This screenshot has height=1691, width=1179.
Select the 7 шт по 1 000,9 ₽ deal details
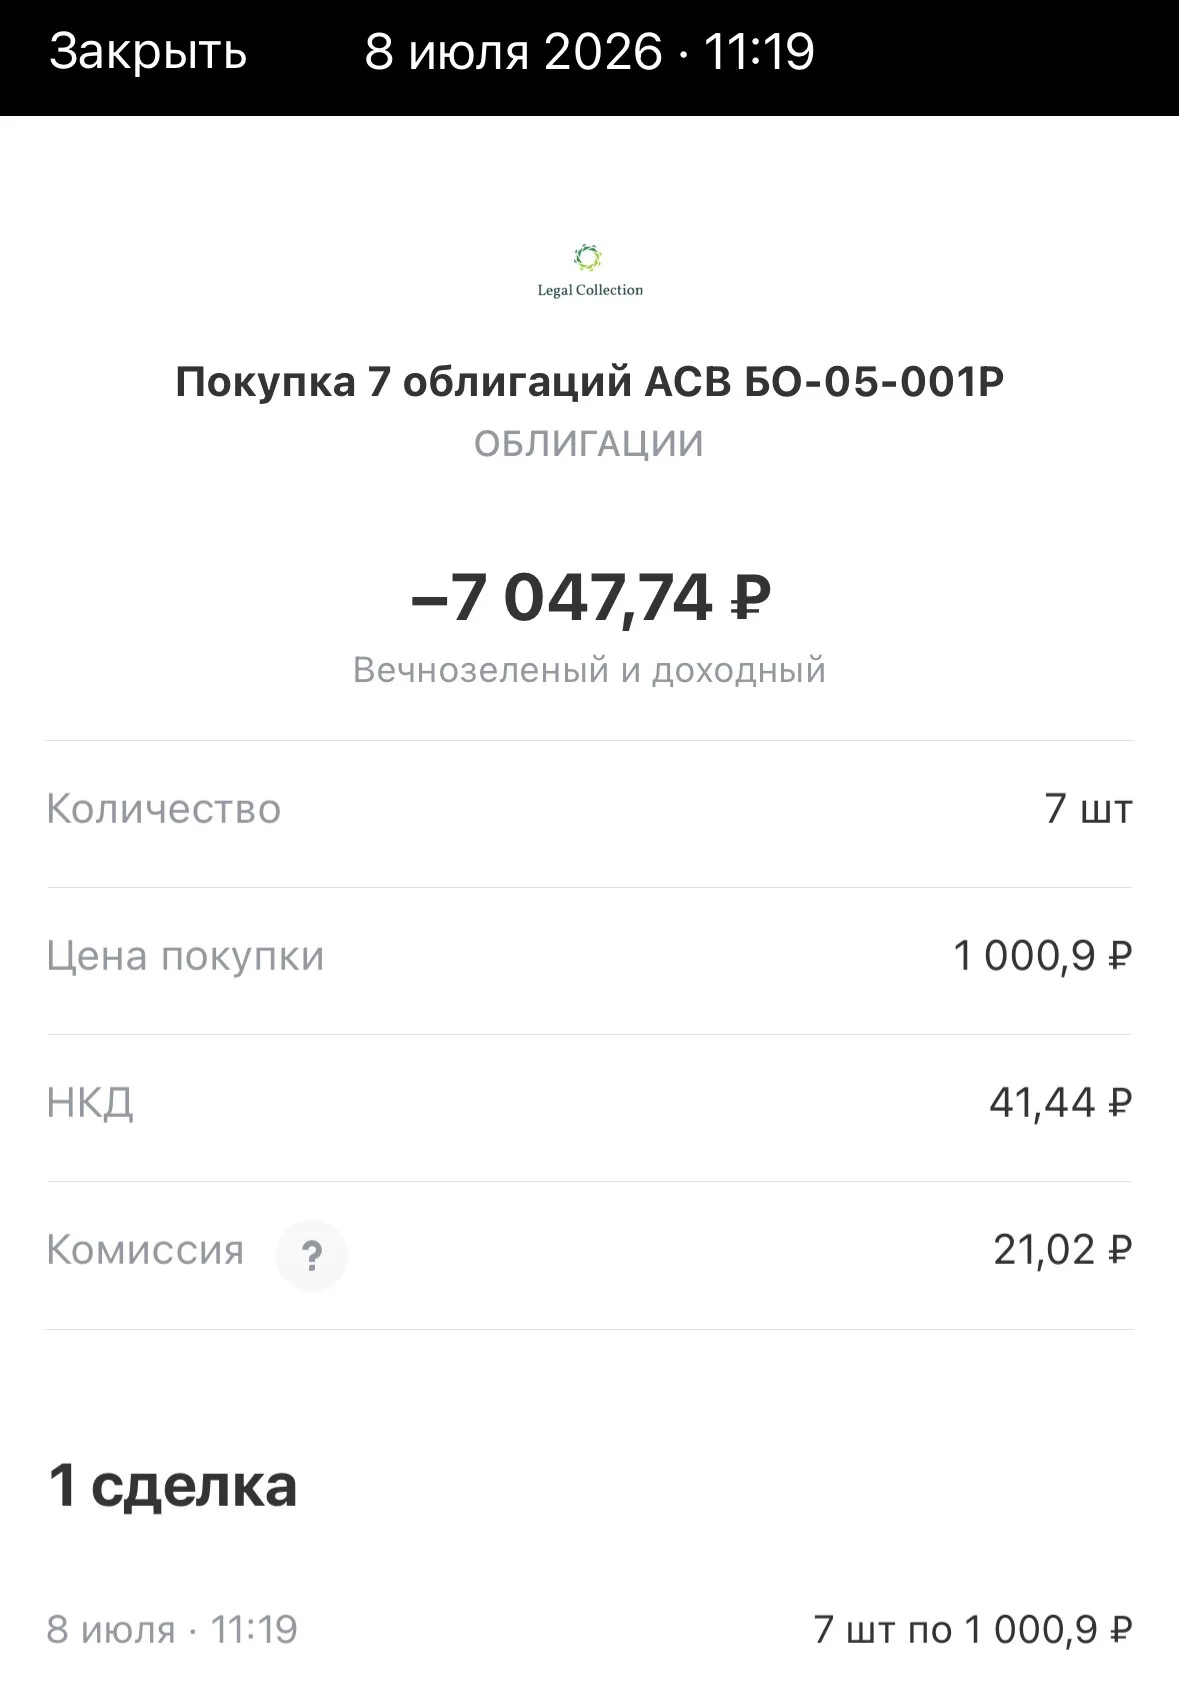click(x=973, y=1630)
